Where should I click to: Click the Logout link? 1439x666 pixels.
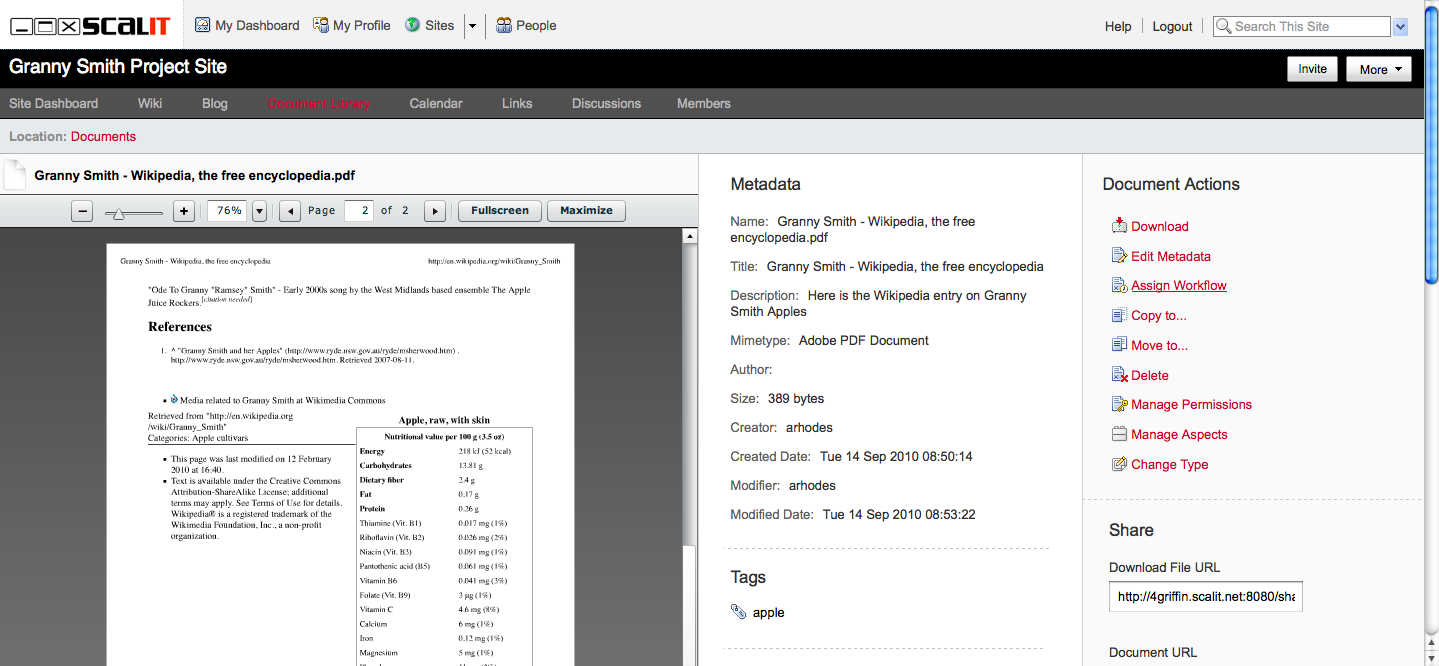coord(1172,27)
